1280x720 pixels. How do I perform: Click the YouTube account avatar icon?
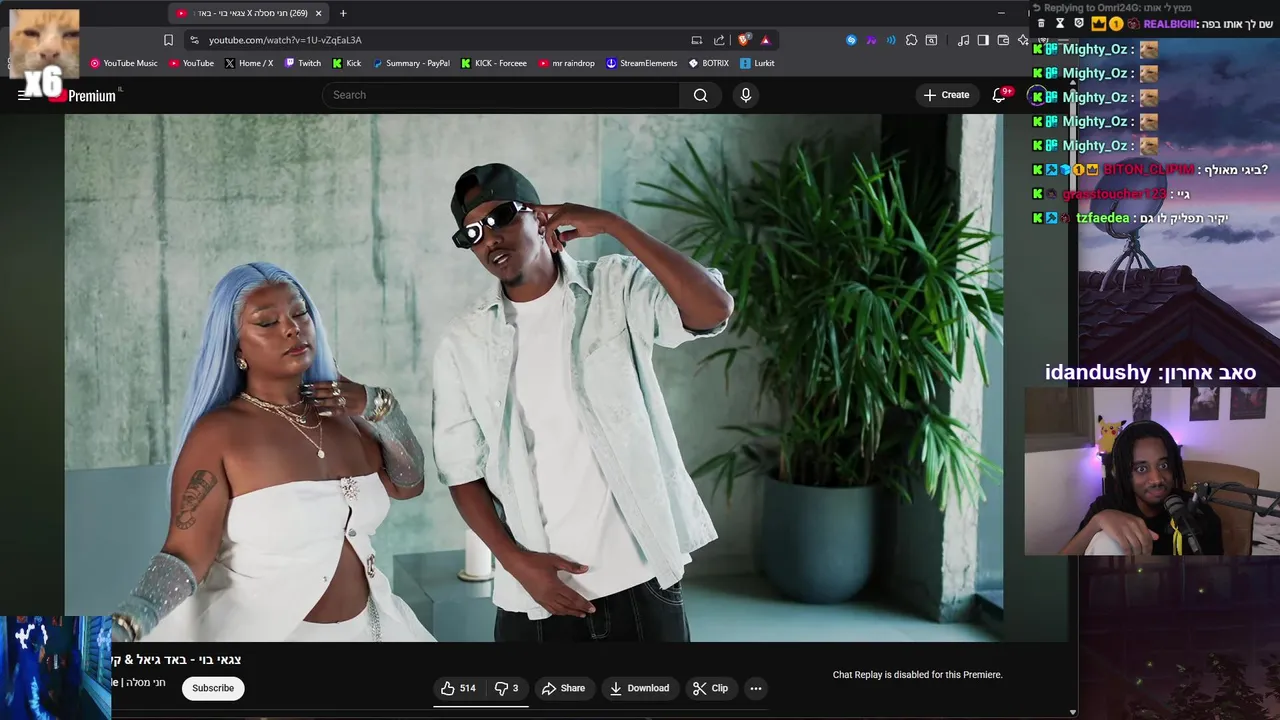pyautogui.click(x=1038, y=96)
